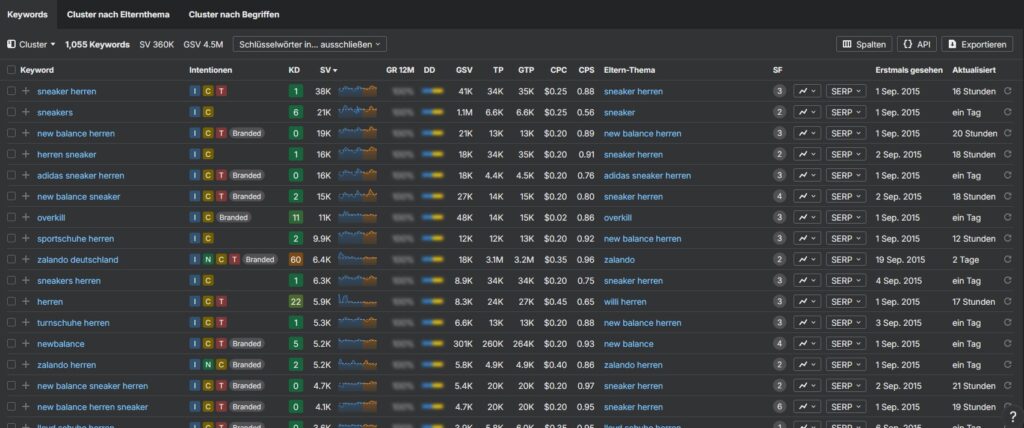Select the checkbox for turnschuhe herren row

pos(11,322)
